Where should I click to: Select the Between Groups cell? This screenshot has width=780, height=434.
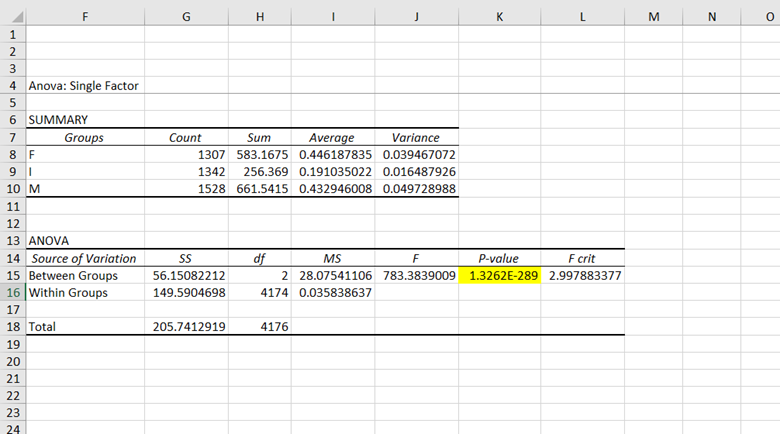(85, 276)
